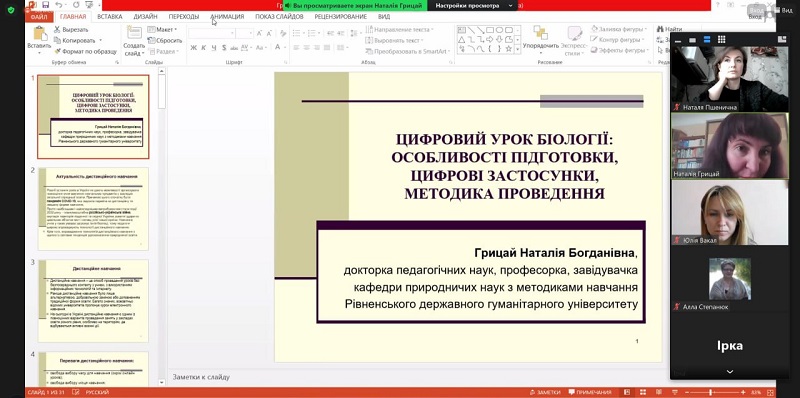Toggle underline Ч formatting
Viewport: 800px width, 398px height.
coord(214,47)
